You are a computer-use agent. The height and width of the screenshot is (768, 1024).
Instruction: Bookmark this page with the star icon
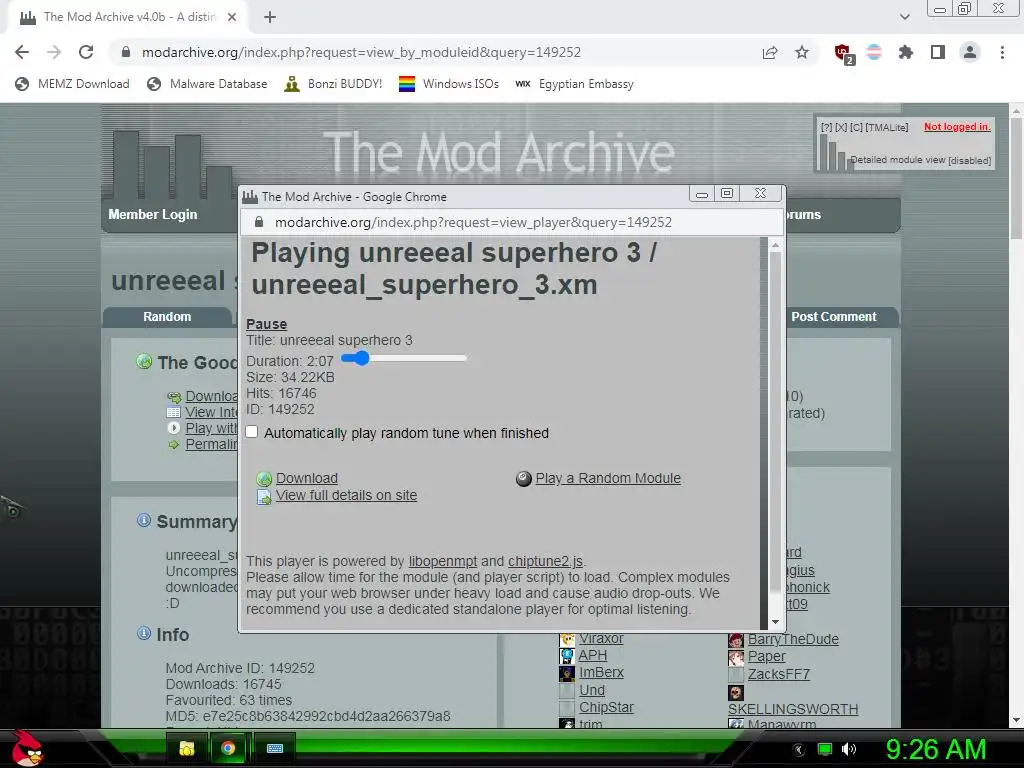point(802,52)
